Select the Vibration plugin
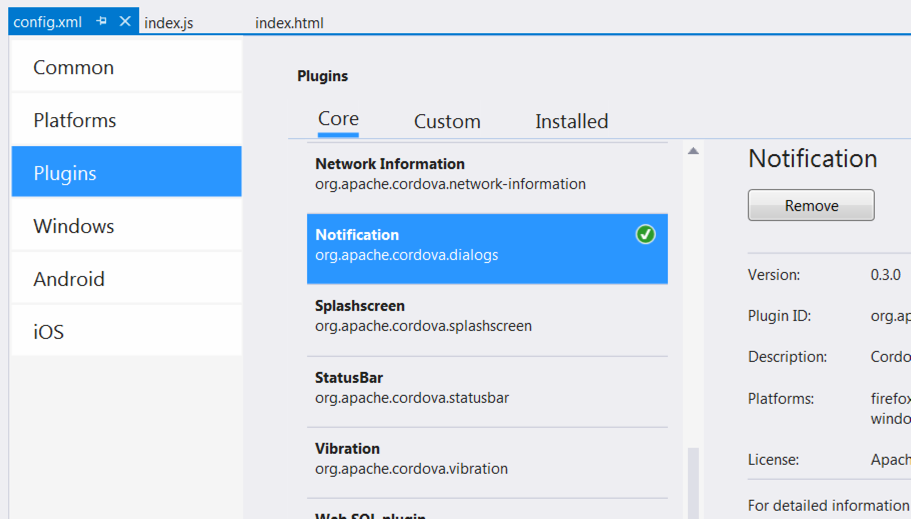 point(487,463)
